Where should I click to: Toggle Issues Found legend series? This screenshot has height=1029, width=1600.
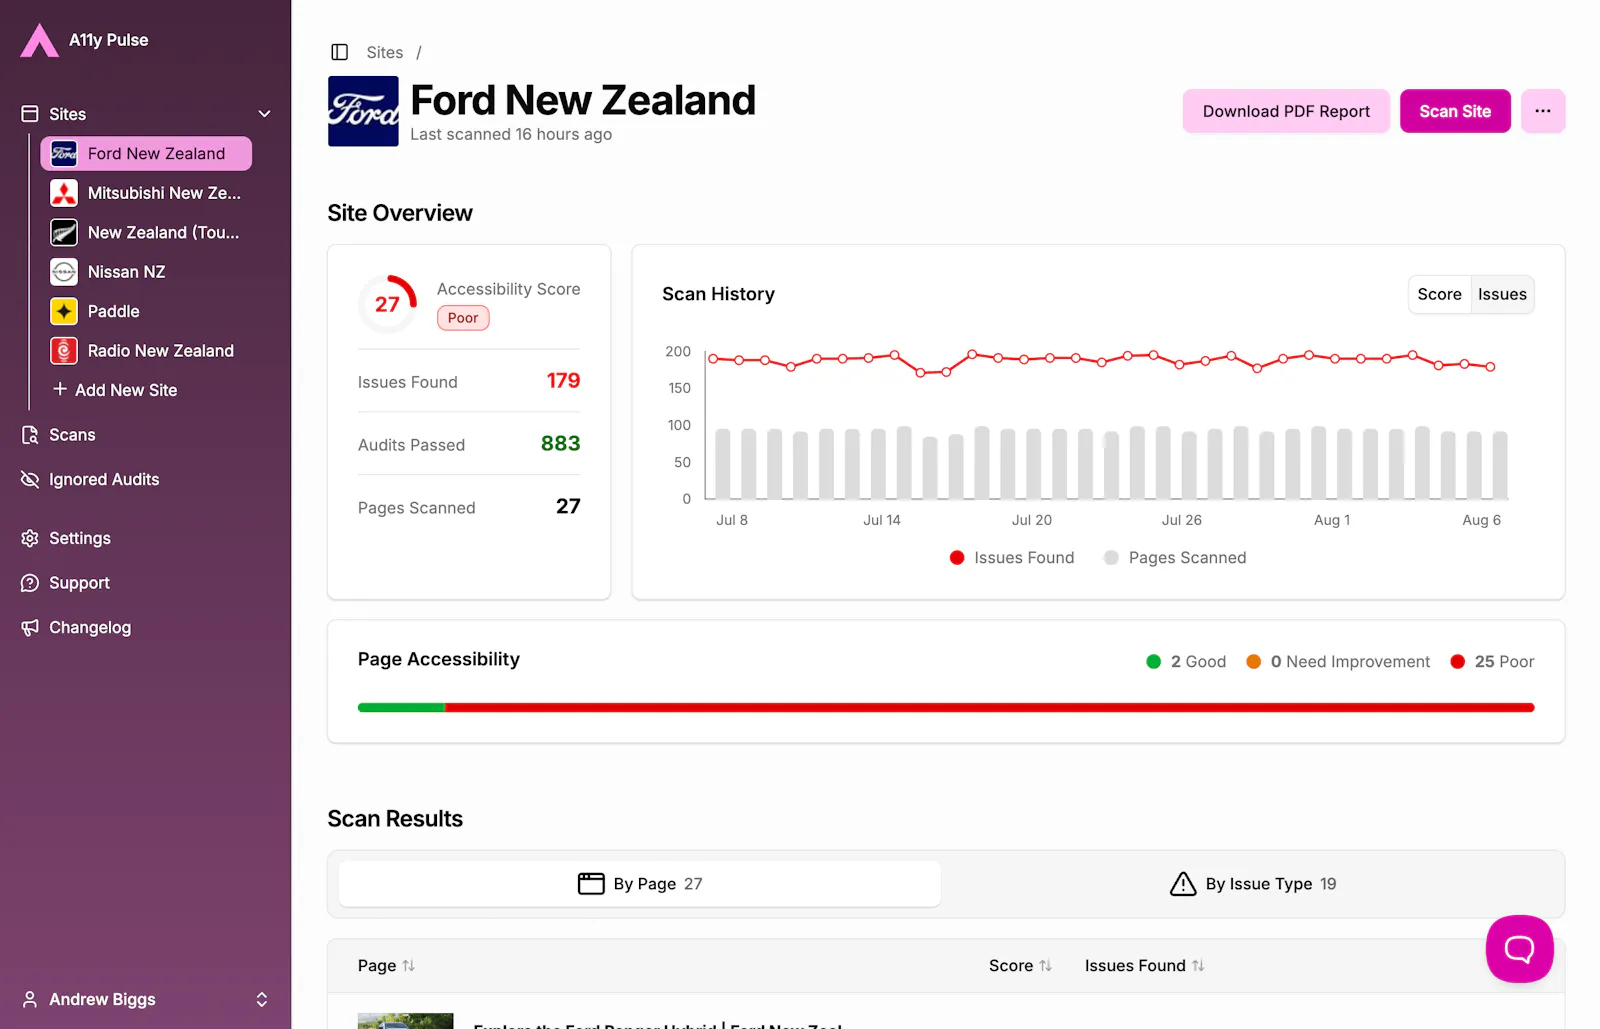1012,558
